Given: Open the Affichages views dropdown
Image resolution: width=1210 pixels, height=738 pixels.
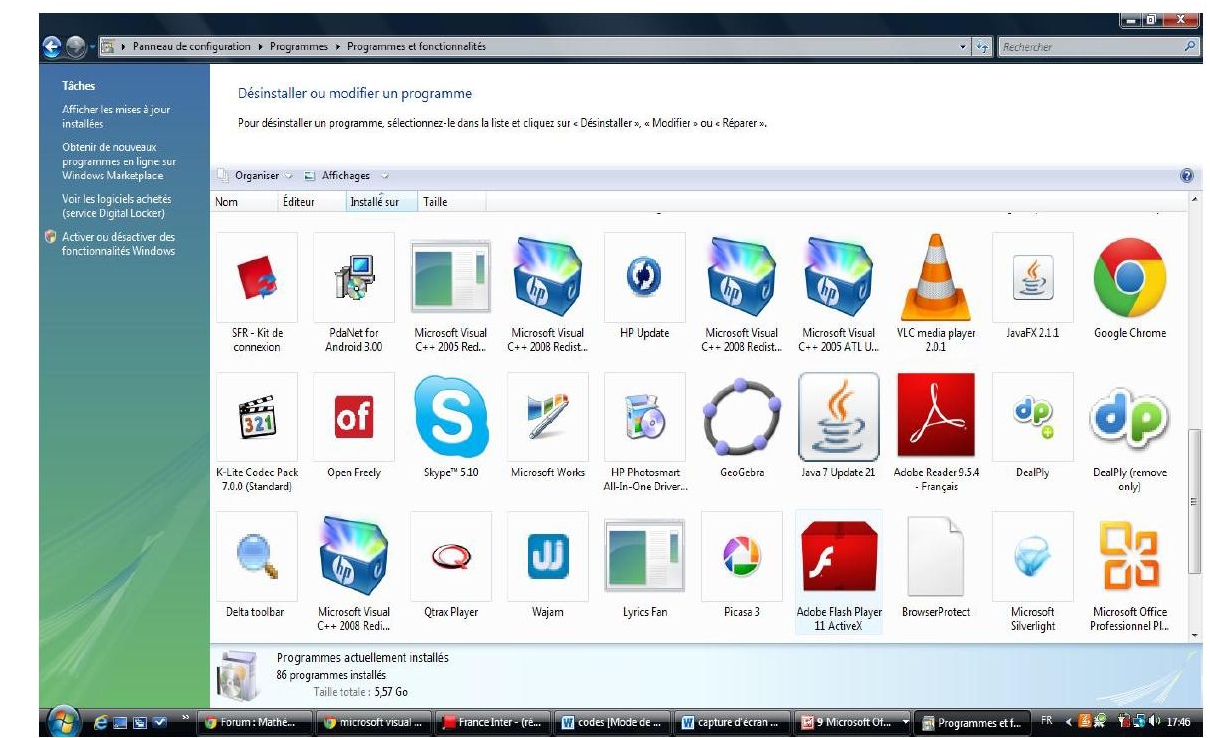Looking at the screenshot, I should pos(346,175).
